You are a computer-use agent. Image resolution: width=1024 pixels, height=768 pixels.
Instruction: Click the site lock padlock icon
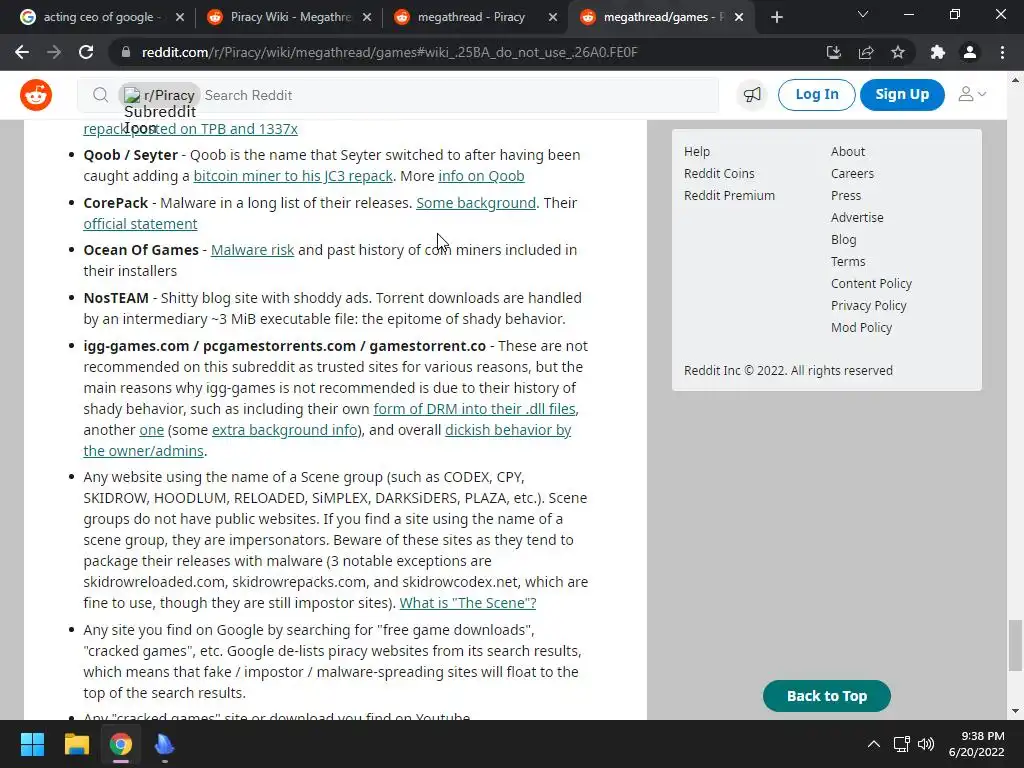tap(126, 52)
